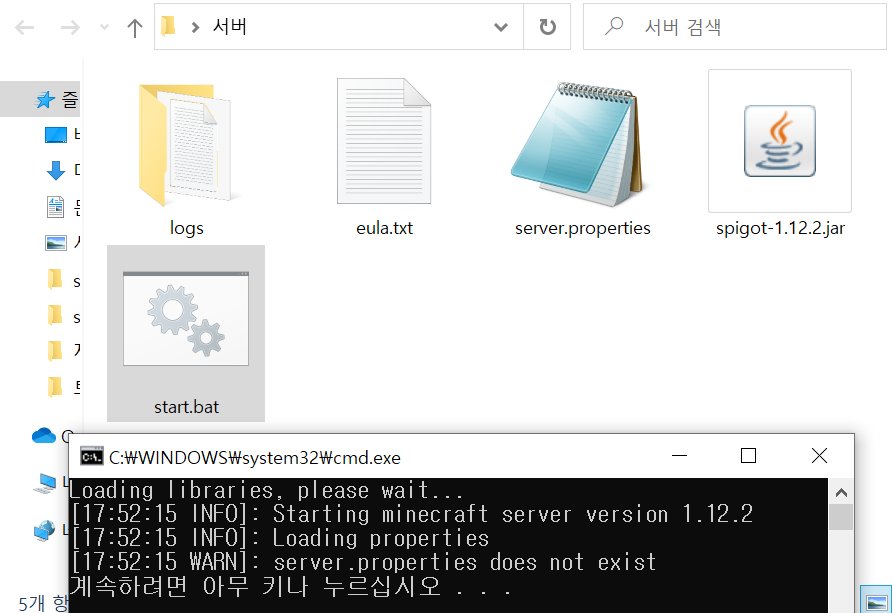Refresh the current folder view

(x=547, y=27)
